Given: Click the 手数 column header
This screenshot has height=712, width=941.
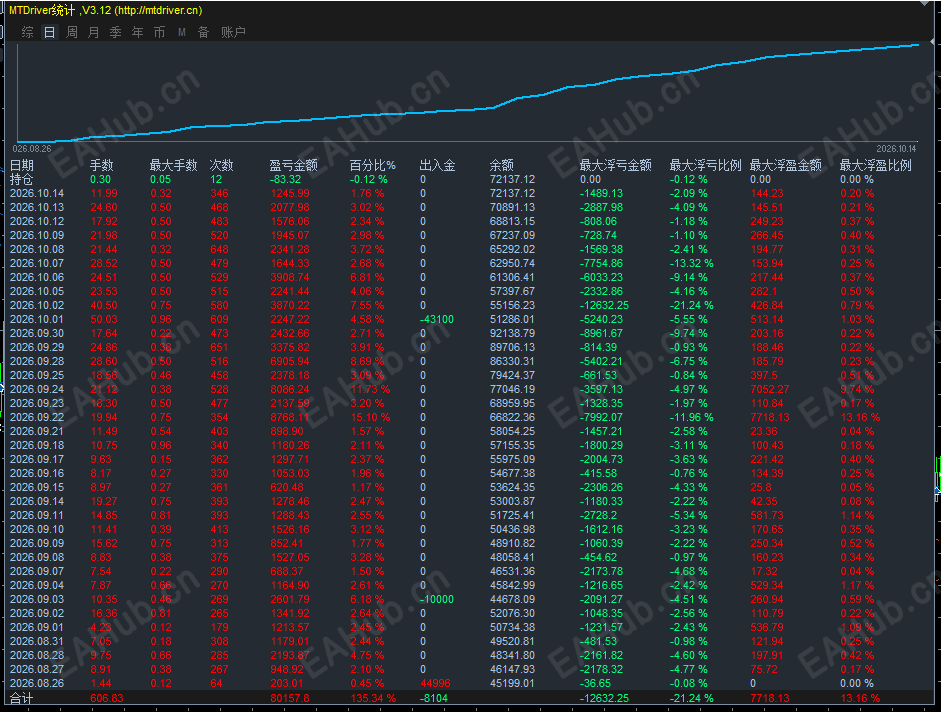Looking at the screenshot, I should click(102, 165).
